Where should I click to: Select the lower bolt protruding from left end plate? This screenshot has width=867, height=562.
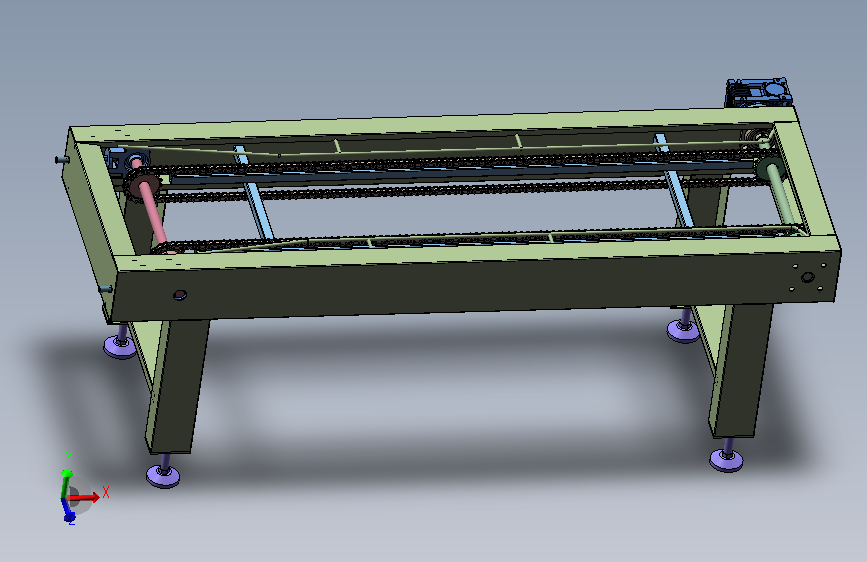(106, 289)
